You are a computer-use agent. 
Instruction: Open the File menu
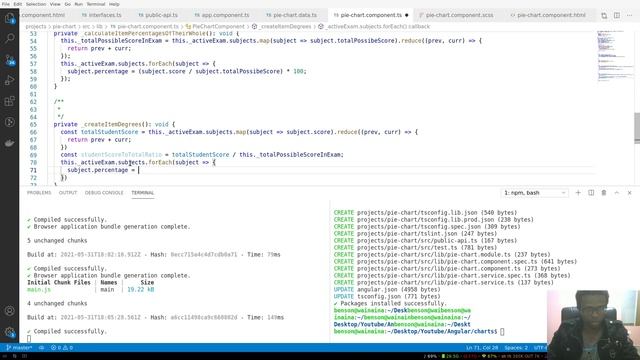pos(6,4)
